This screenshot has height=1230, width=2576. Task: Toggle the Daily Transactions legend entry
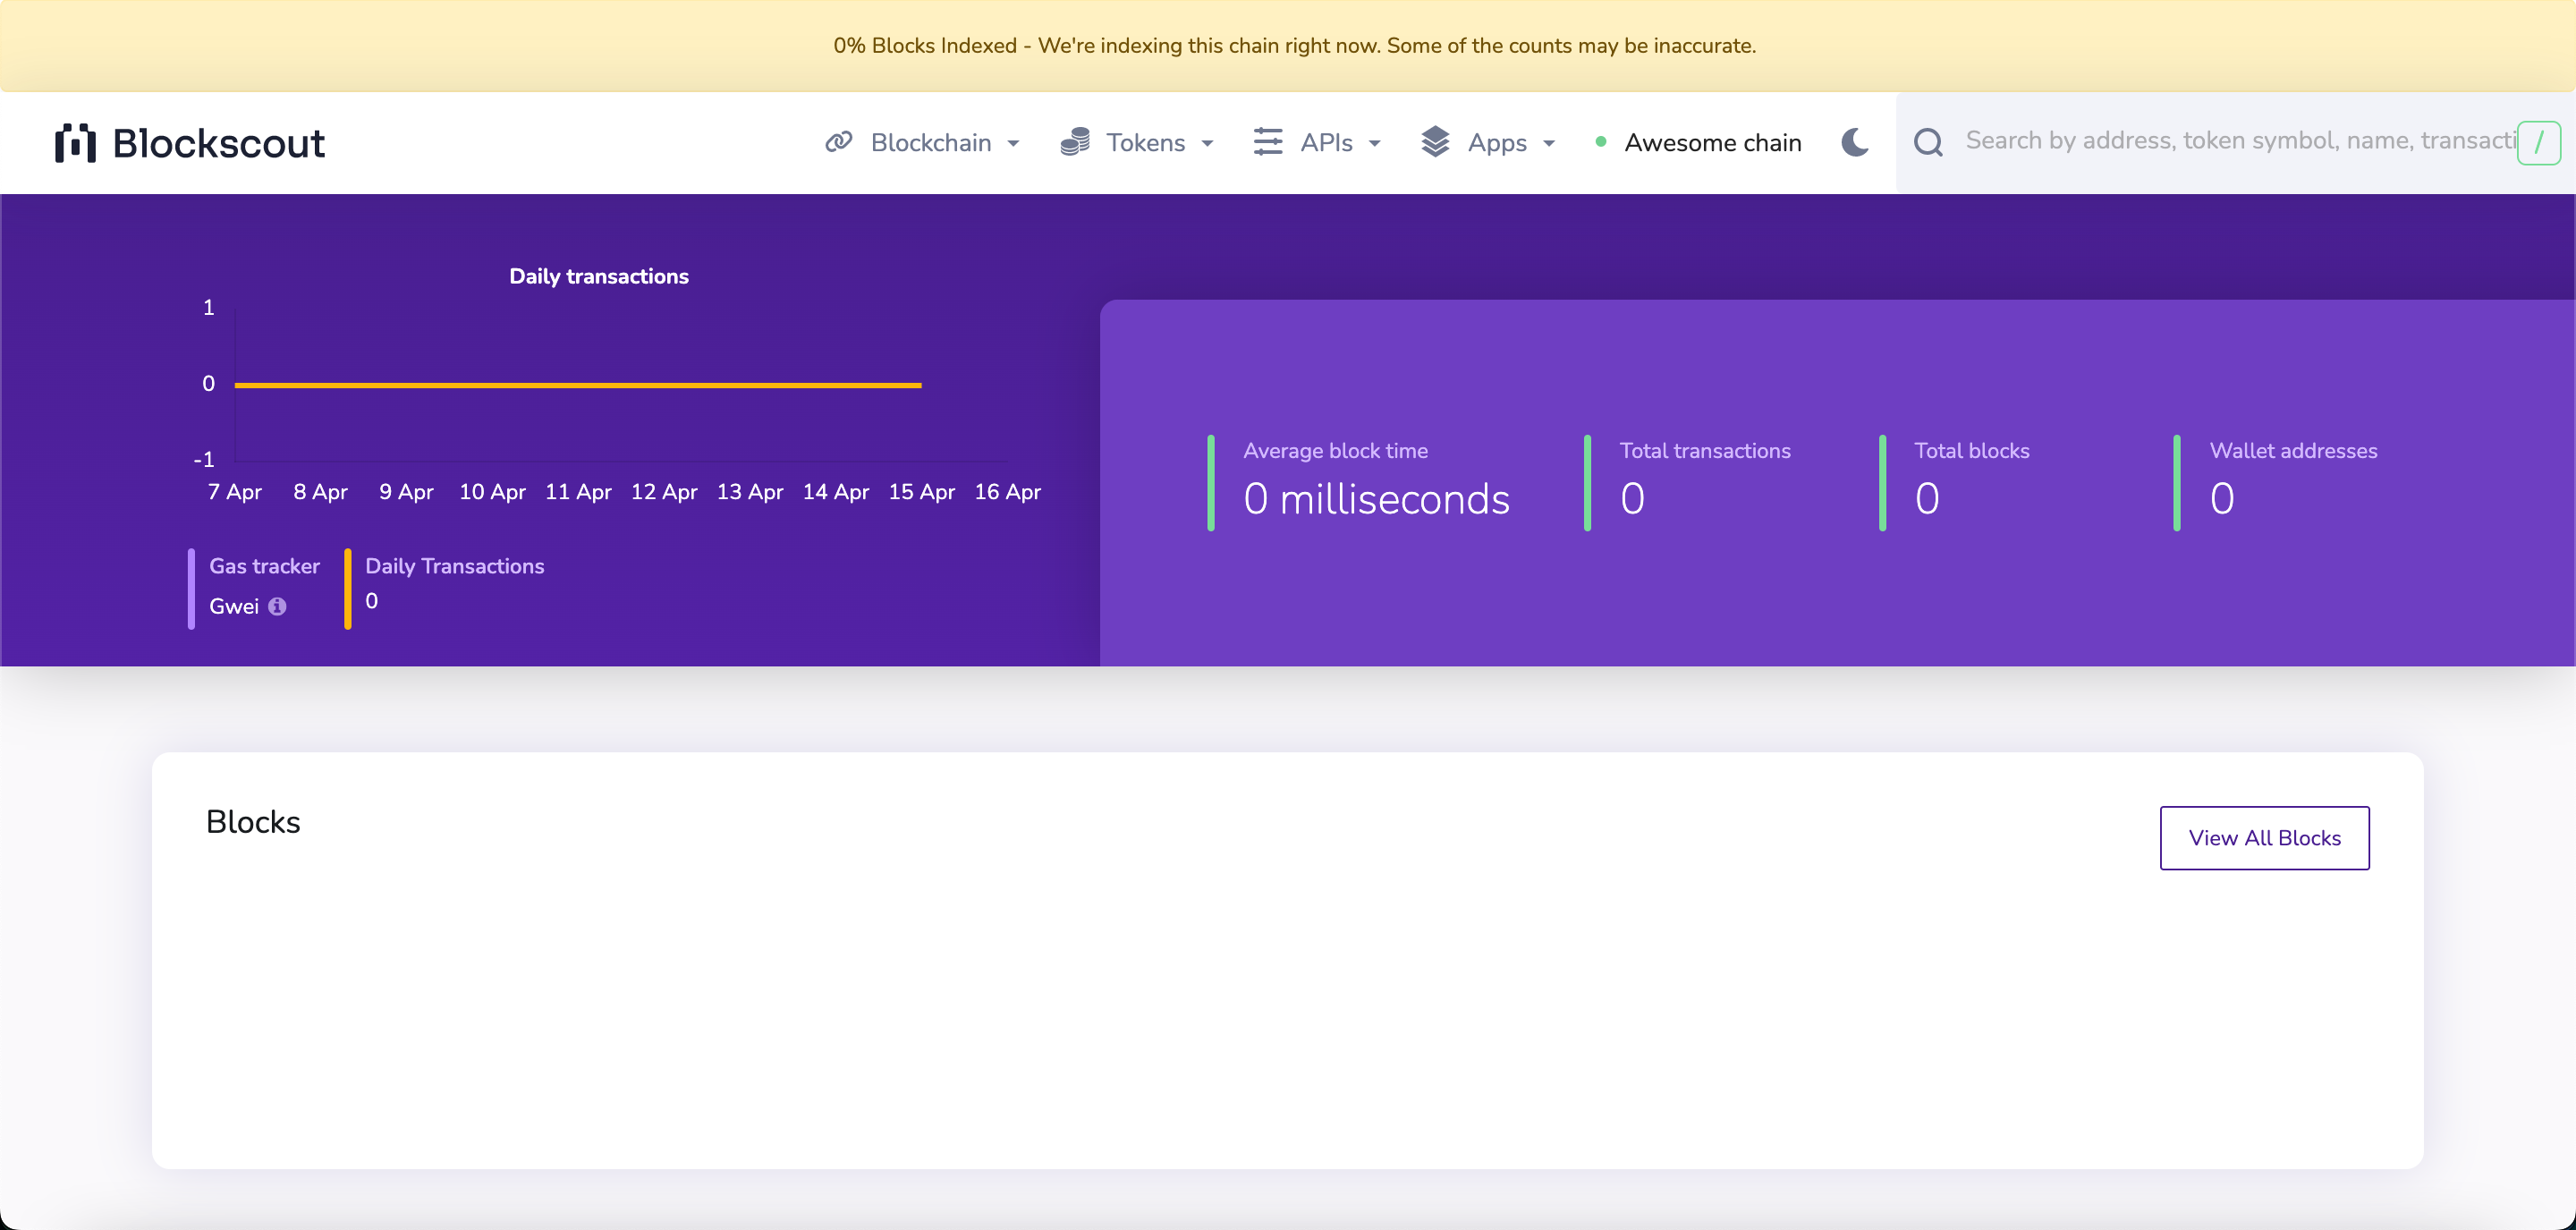[453, 583]
